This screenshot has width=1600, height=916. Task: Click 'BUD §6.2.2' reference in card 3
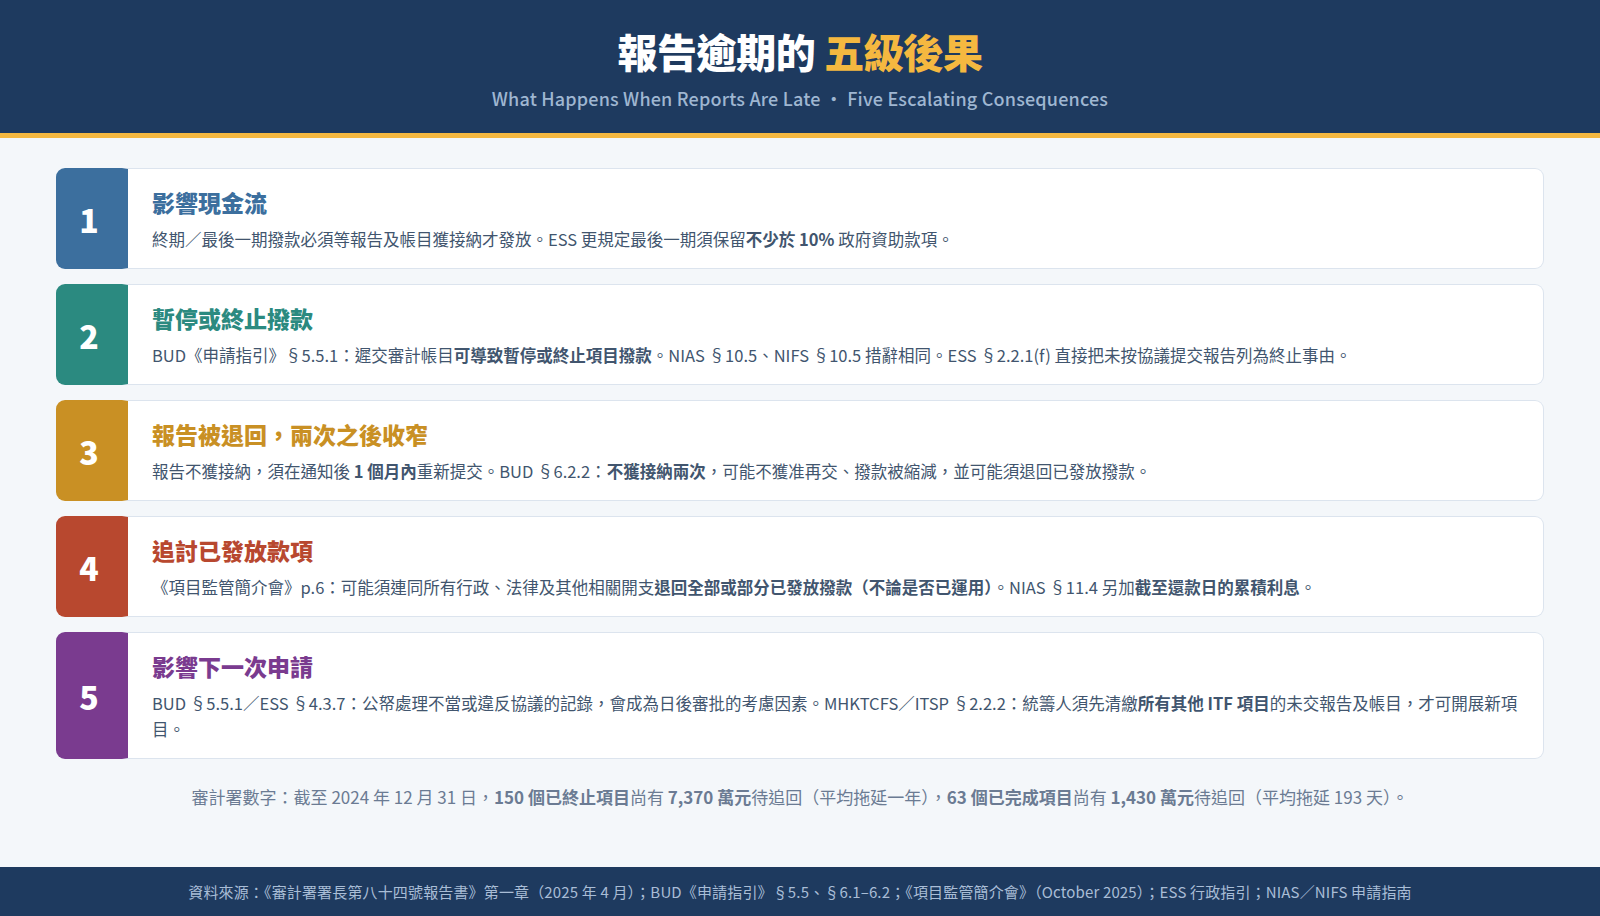pyautogui.click(x=545, y=472)
